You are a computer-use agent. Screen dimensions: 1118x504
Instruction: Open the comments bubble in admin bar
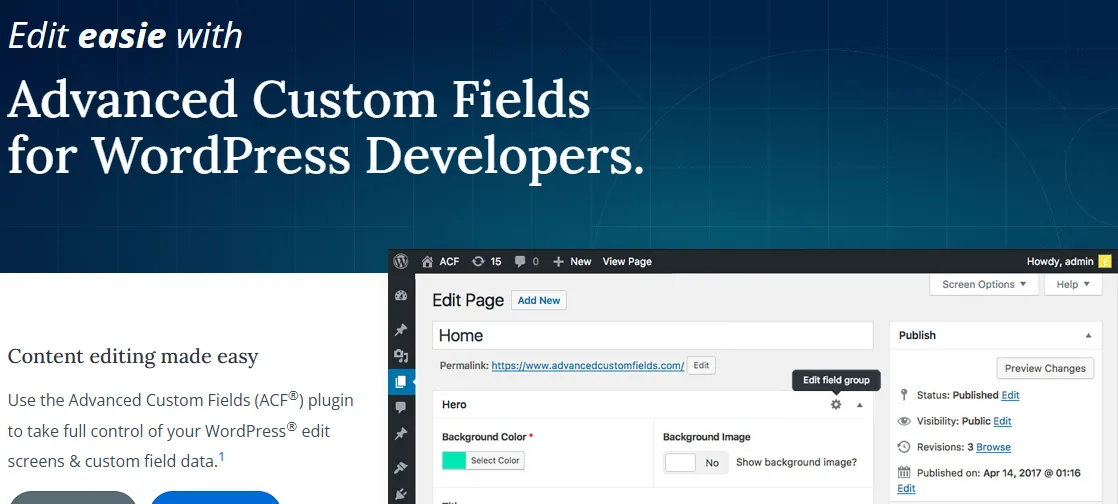pos(526,262)
